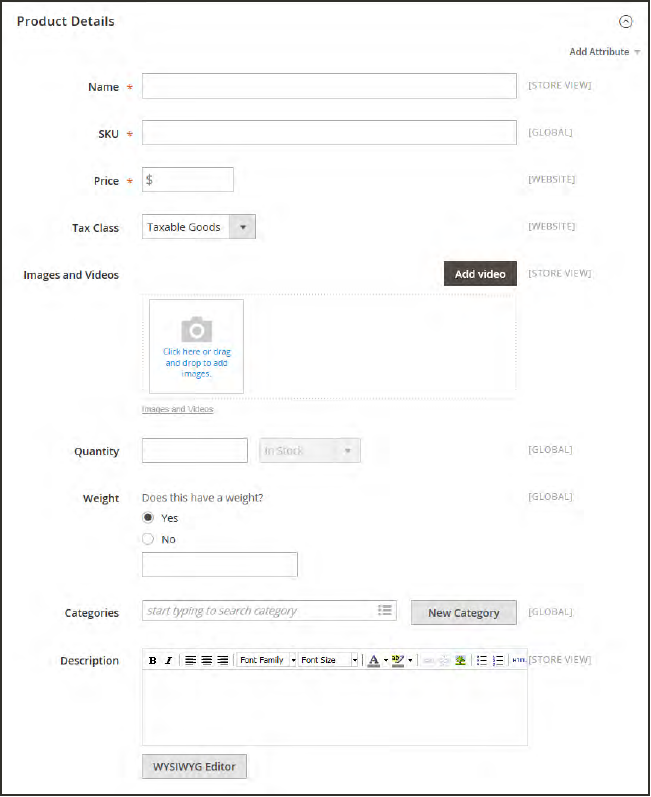Open the Font Size dropdown

point(329,661)
